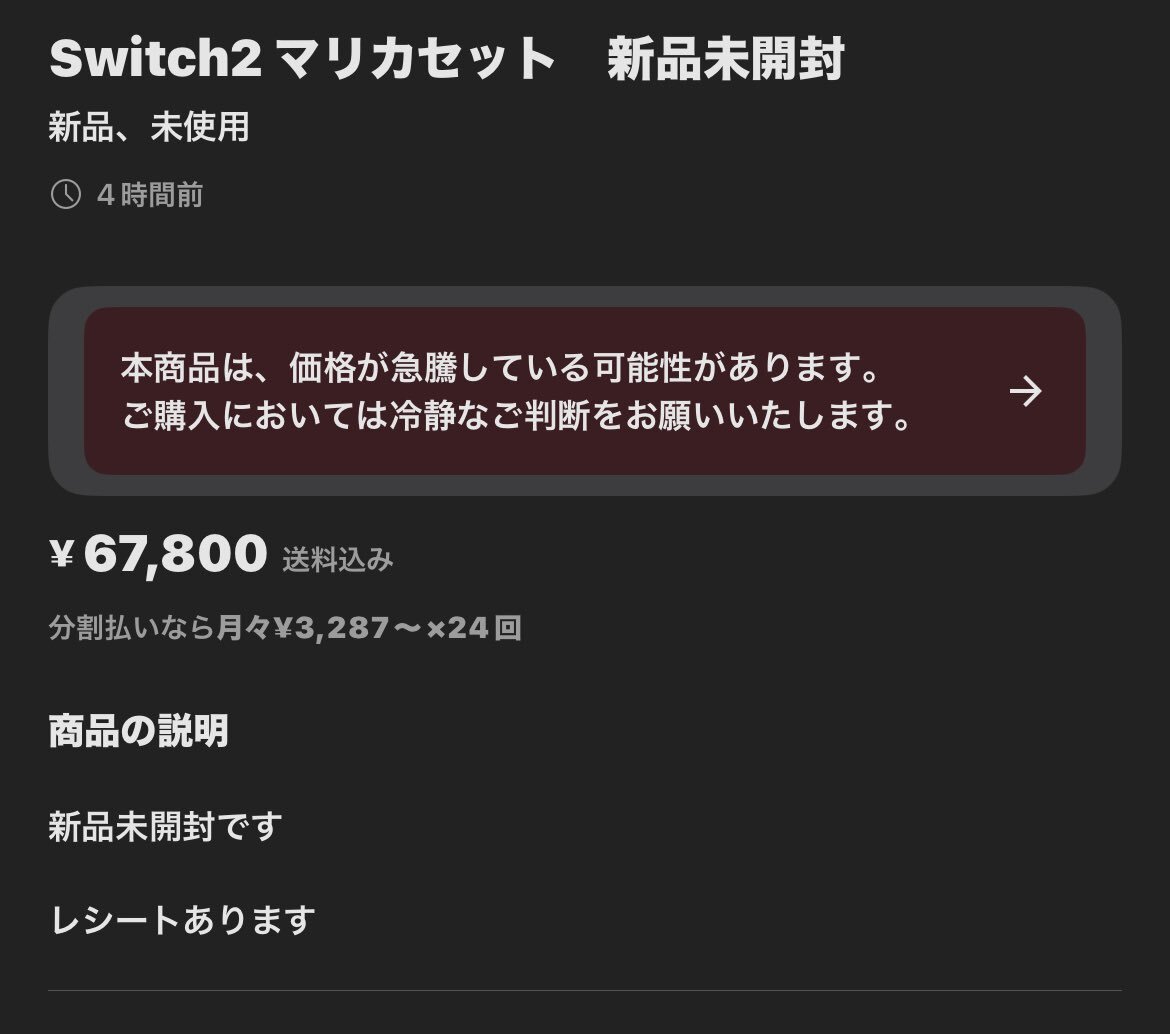Click the gray border around warning banner

tap(584, 297)
